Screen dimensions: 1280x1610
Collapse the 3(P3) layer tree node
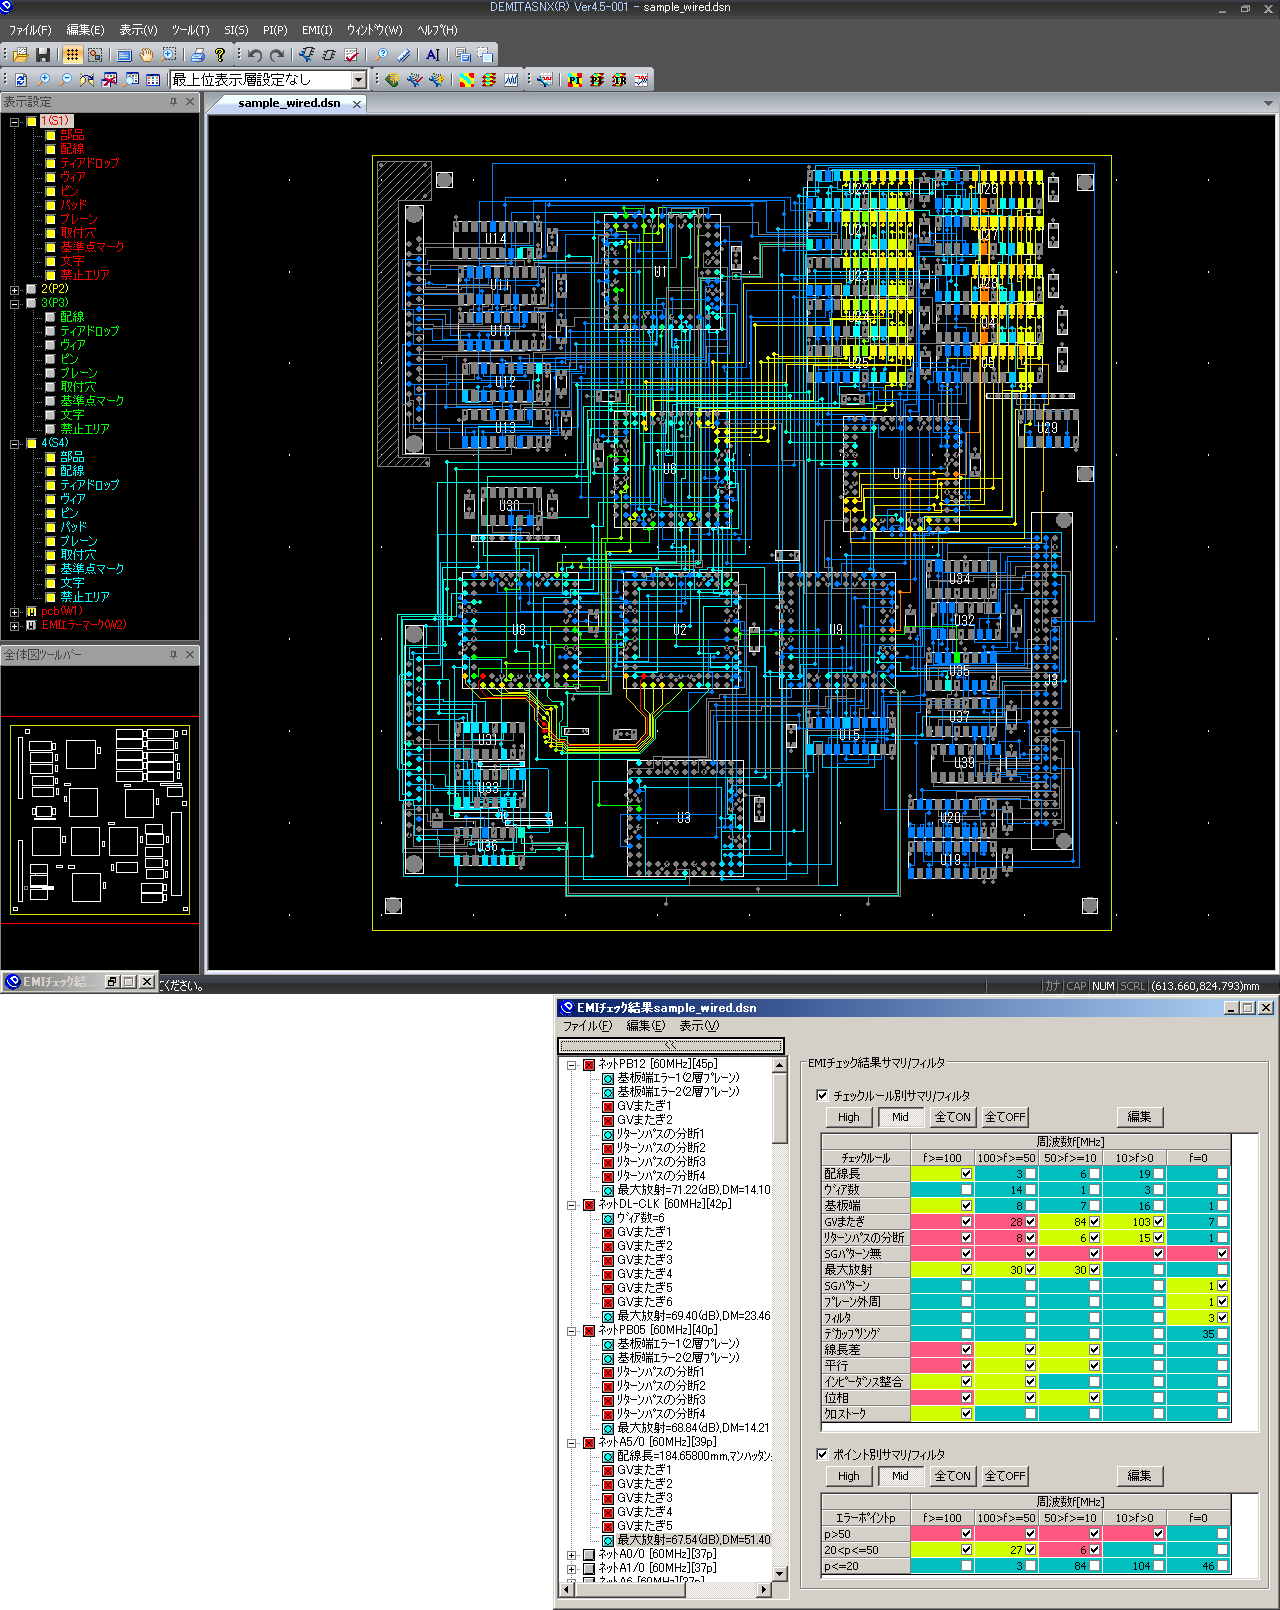click(x=15, y=304)
